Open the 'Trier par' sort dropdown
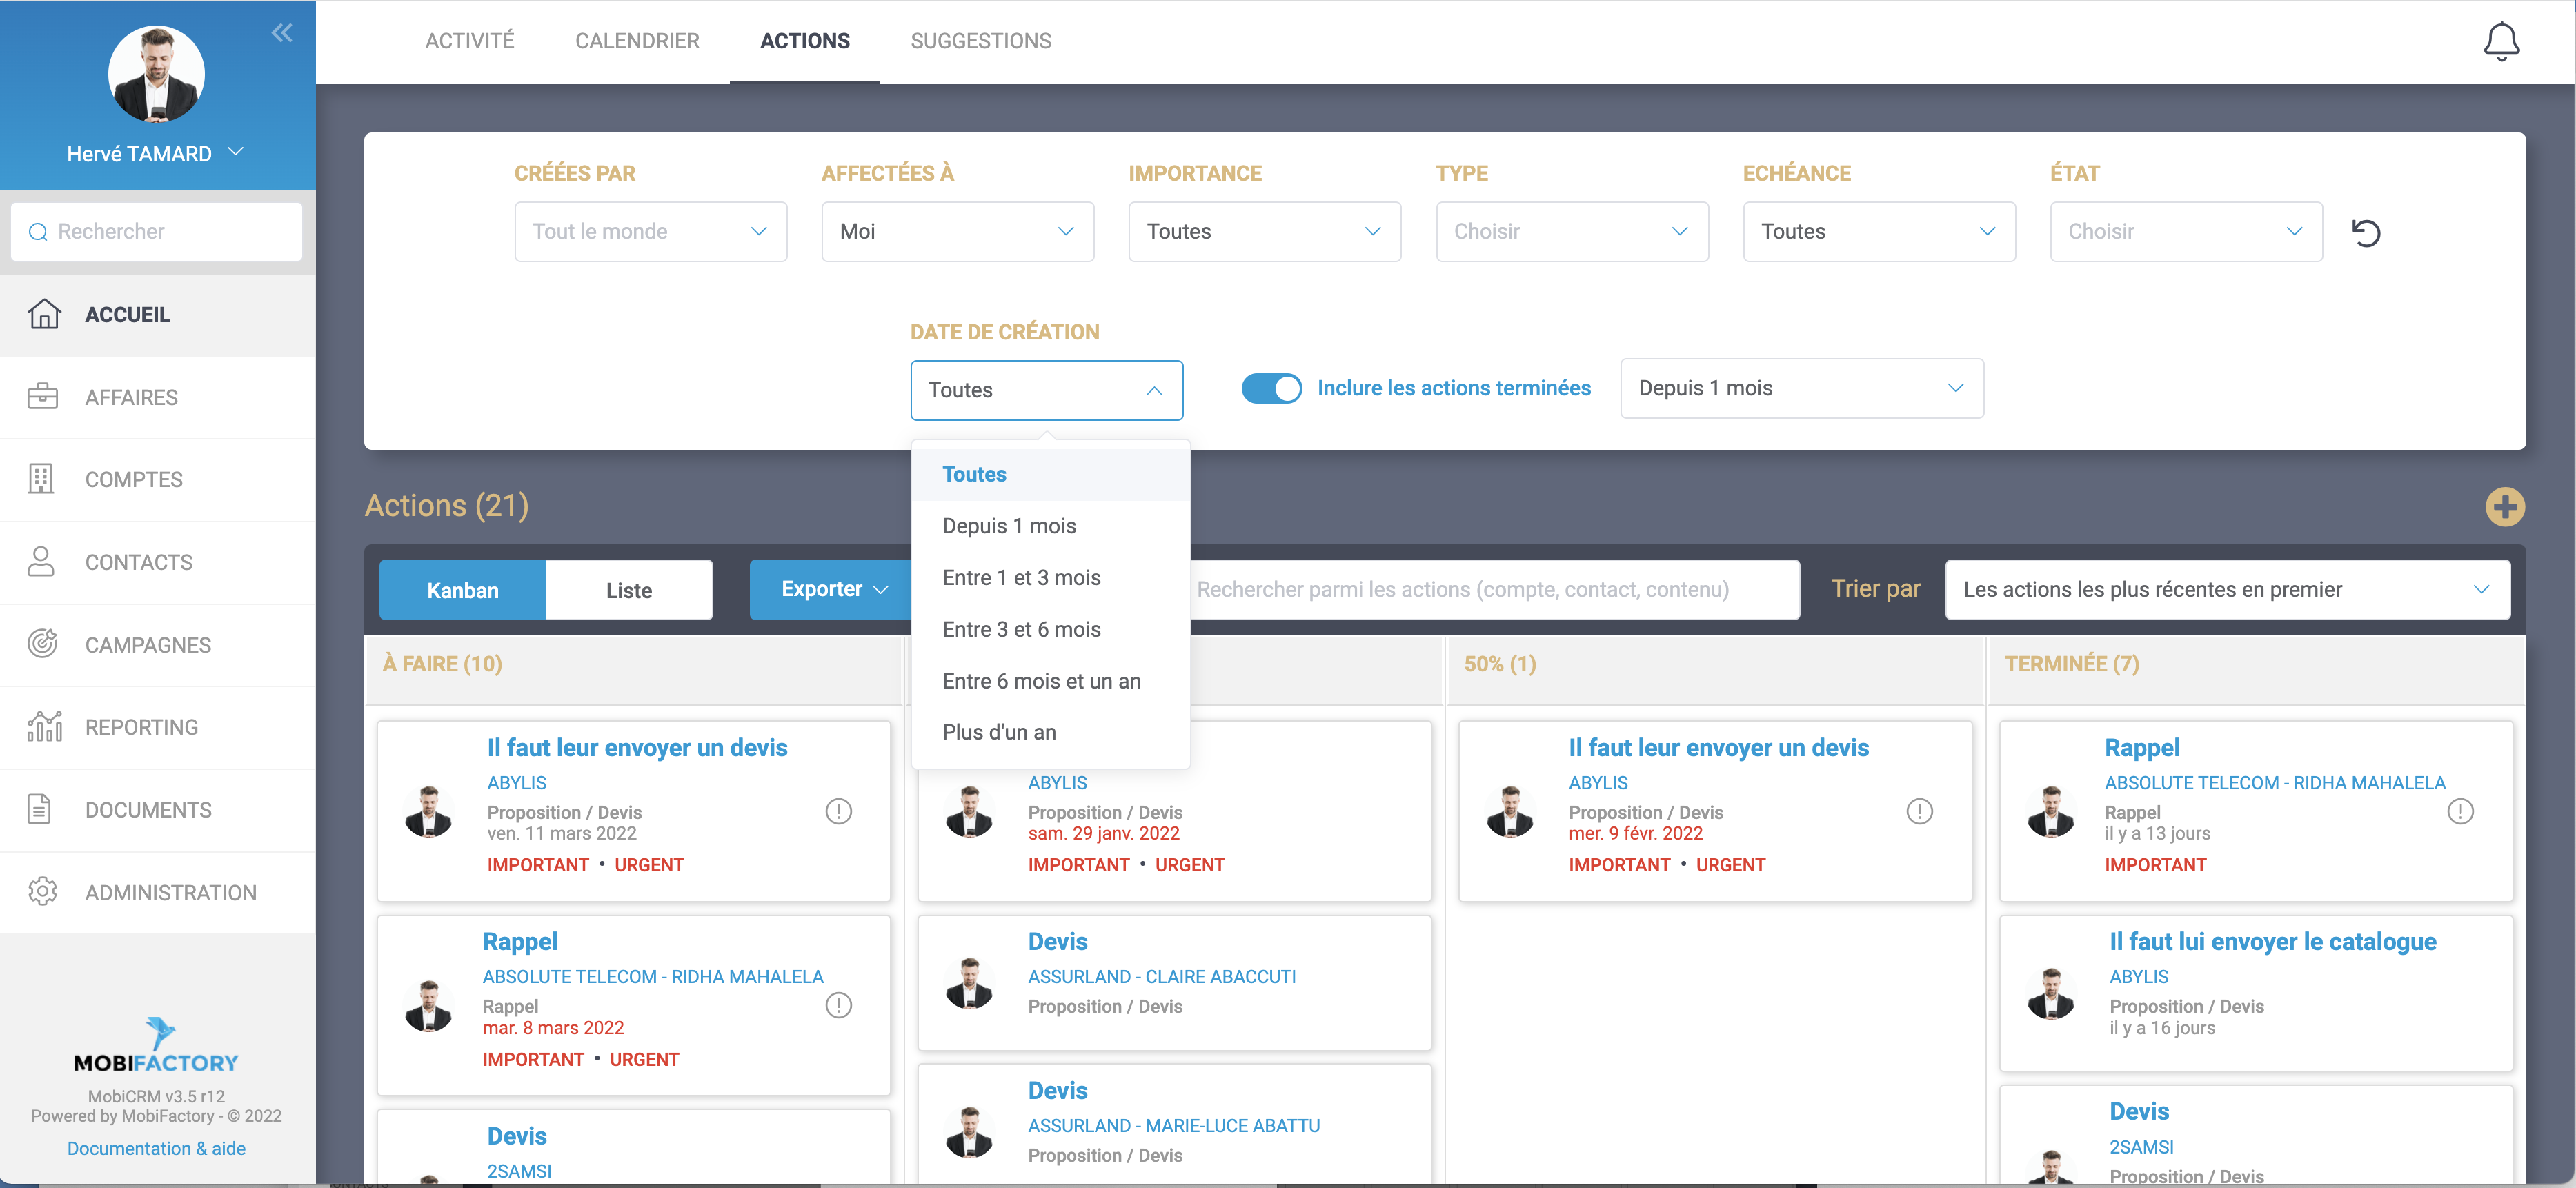The height and width of the screenshot is (1188, 2576). point(2226,590)
